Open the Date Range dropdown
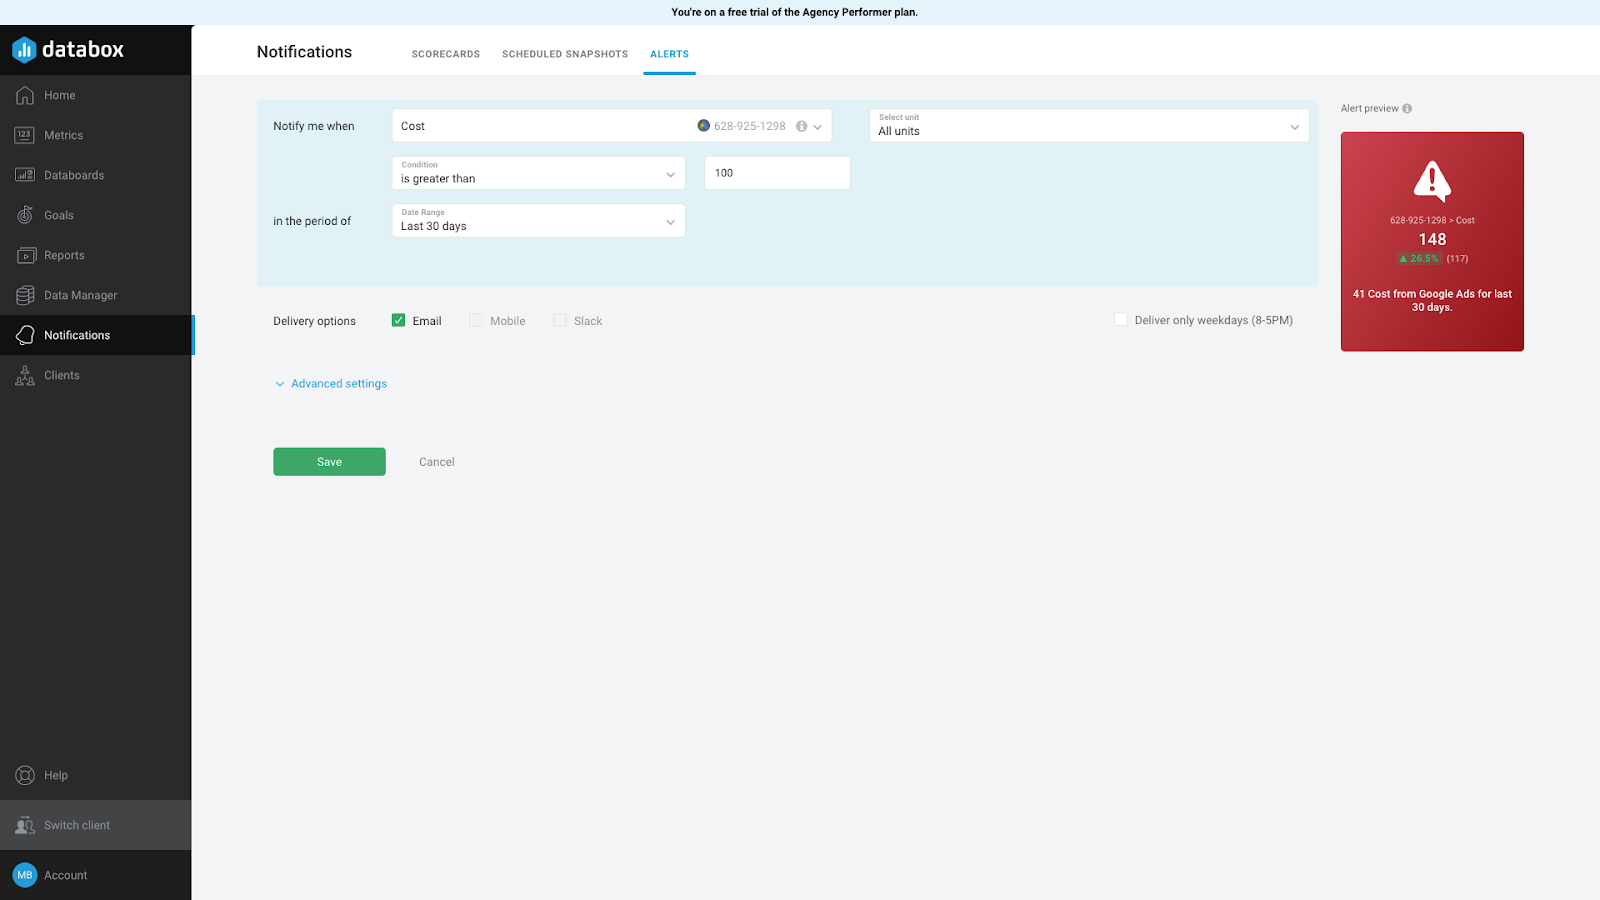Viewport: 1600px width, 900px height. (538, 221)
